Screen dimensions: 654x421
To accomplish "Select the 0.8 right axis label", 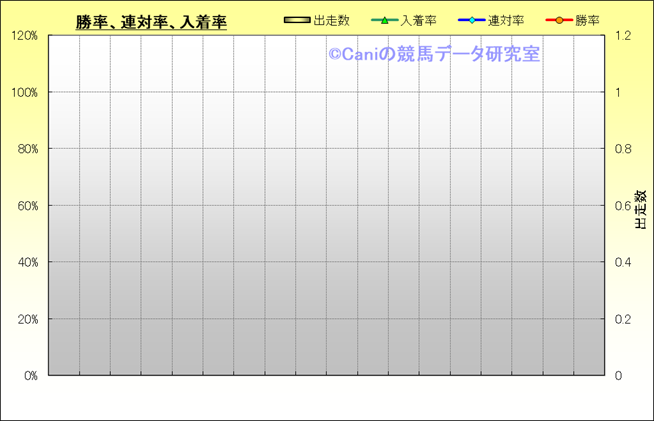I will pyautogui.click(x=622, y=149).
